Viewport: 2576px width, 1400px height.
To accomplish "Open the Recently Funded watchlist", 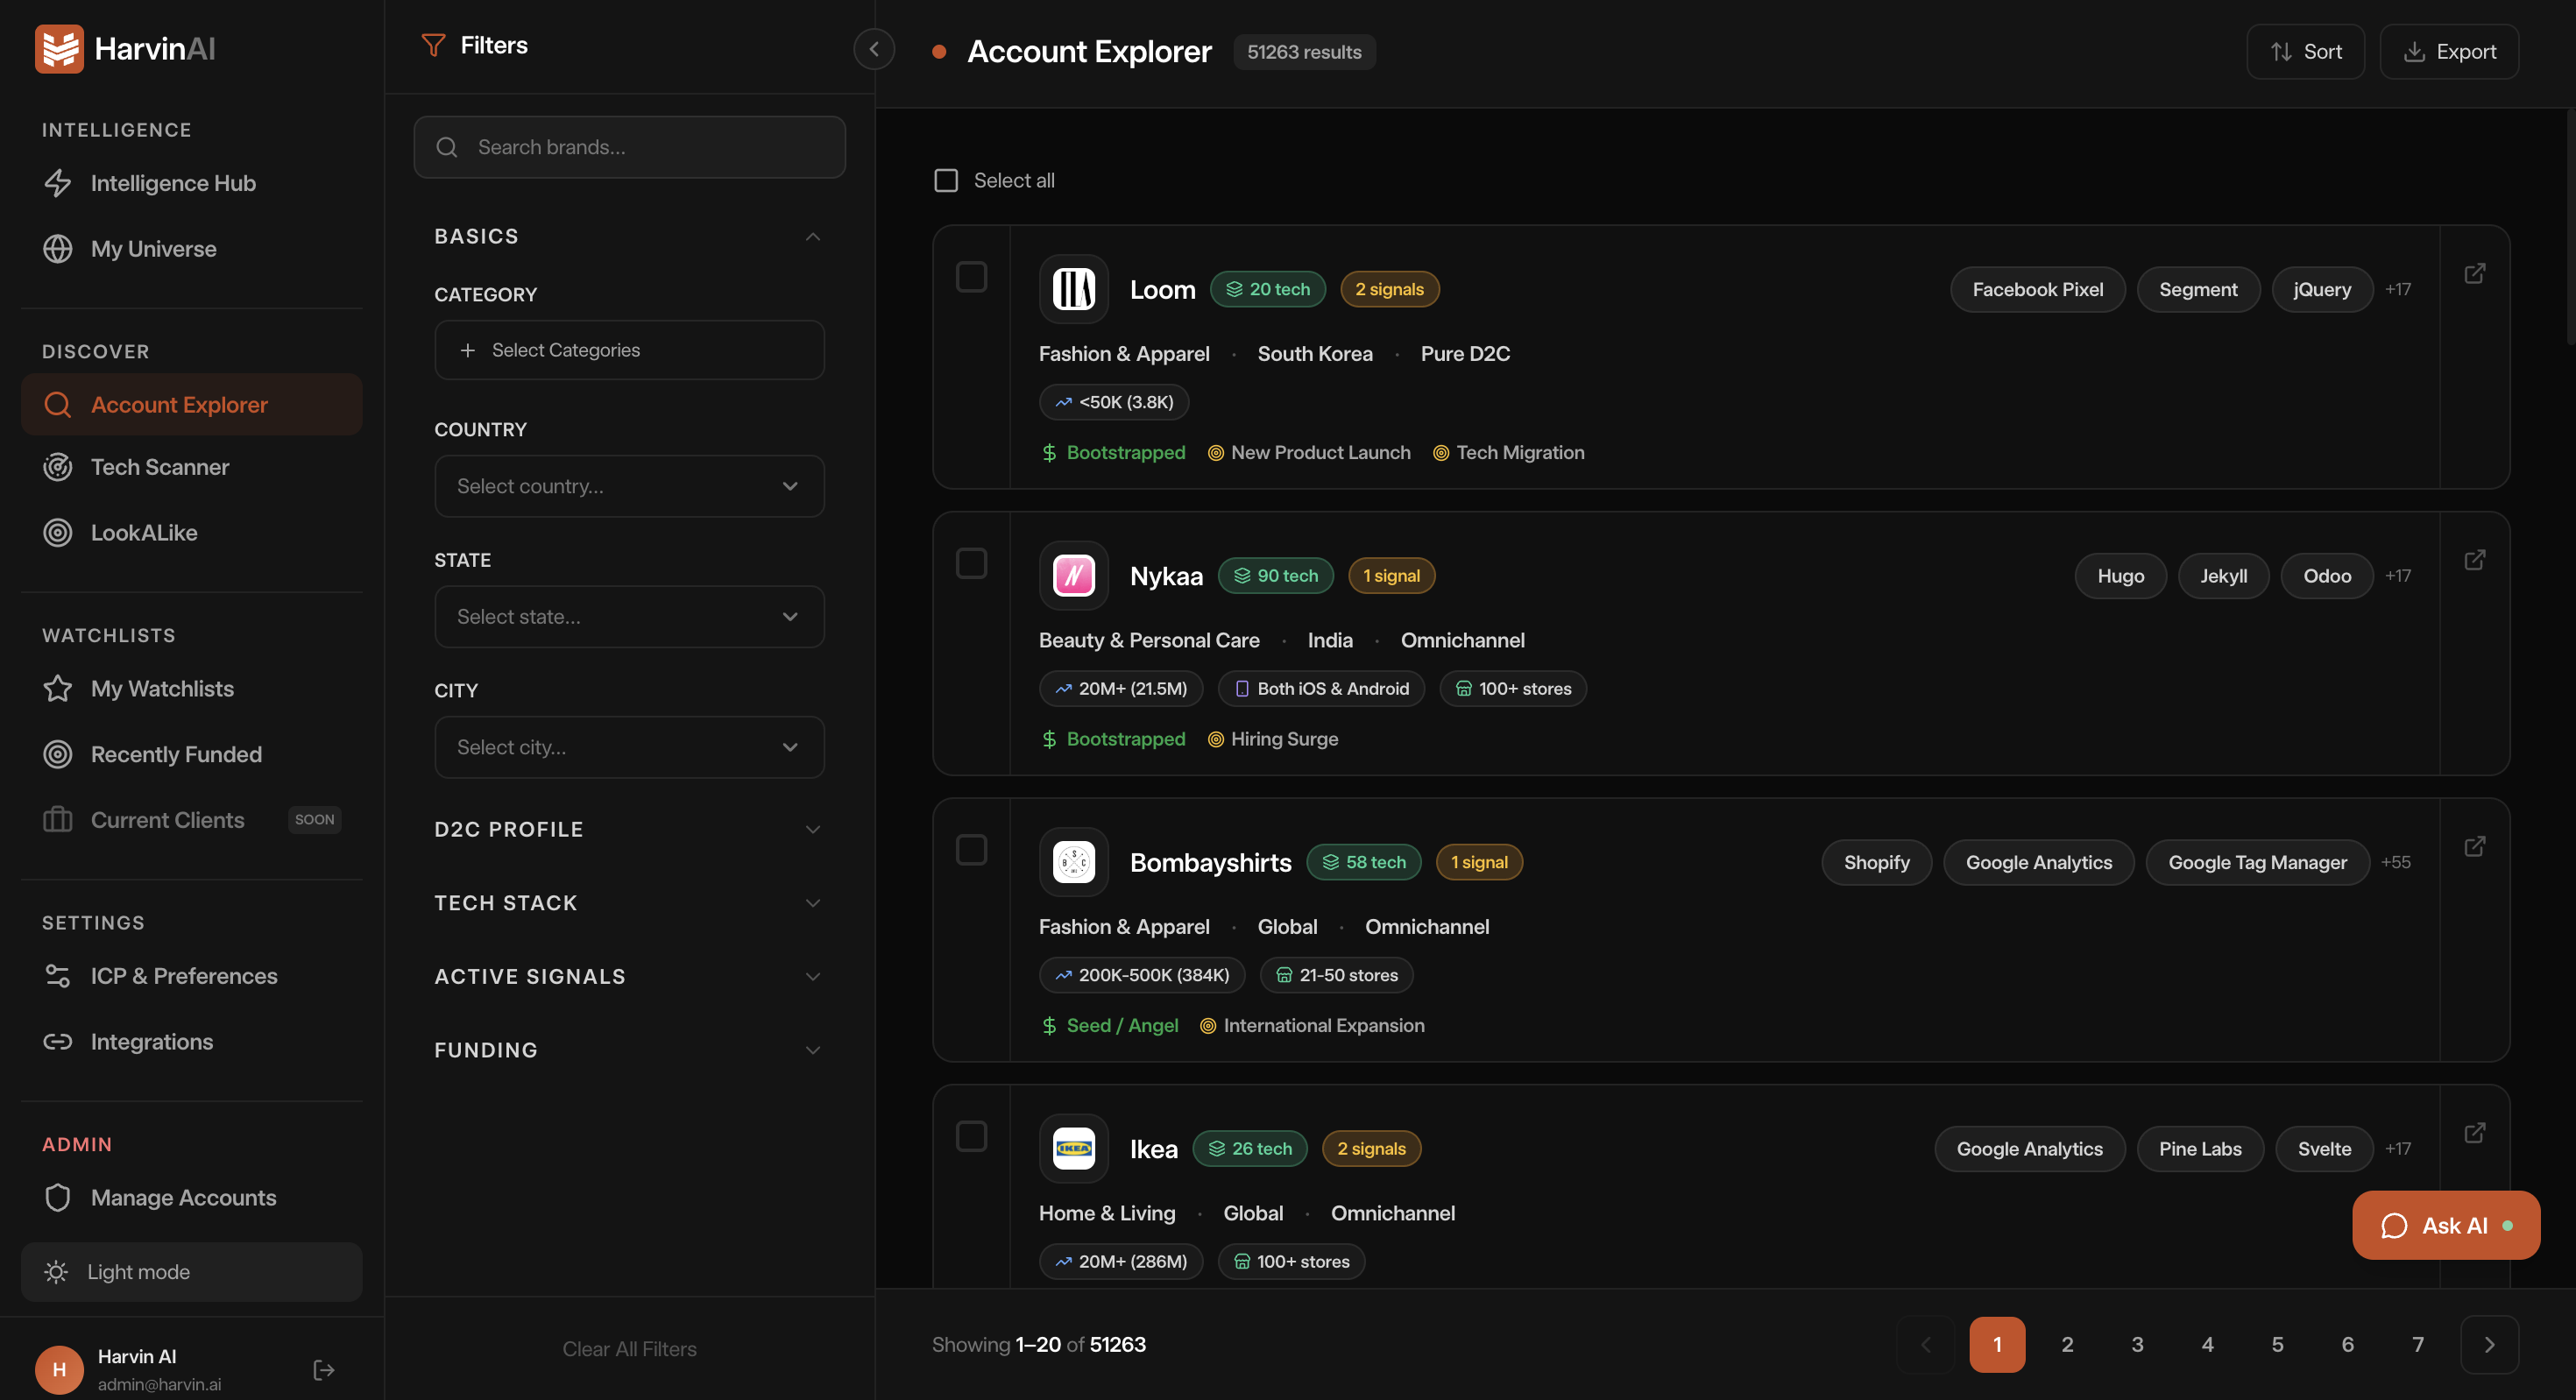I will [176, 754].
